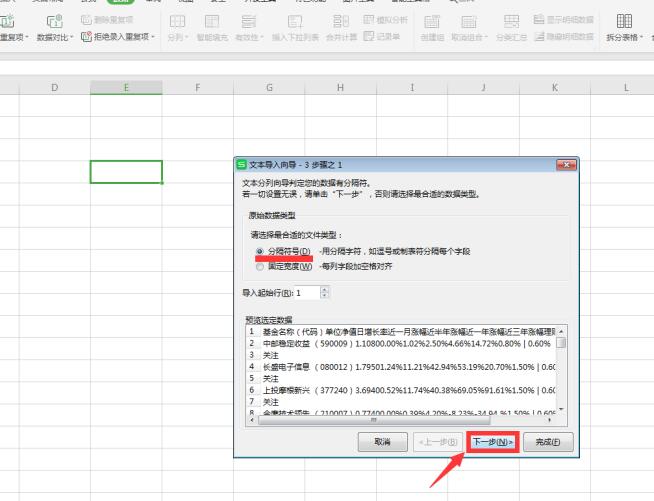Click the preview vertical scrollbar down arrow

(x=561, y=409)
